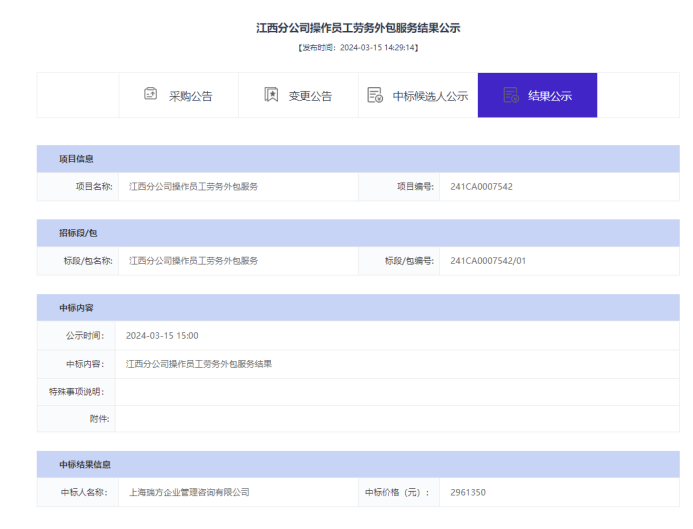Viewport: 693px width, 529px height.
Task: Click the 标段/包名称 value text
Action: click(x=193, y=261)
